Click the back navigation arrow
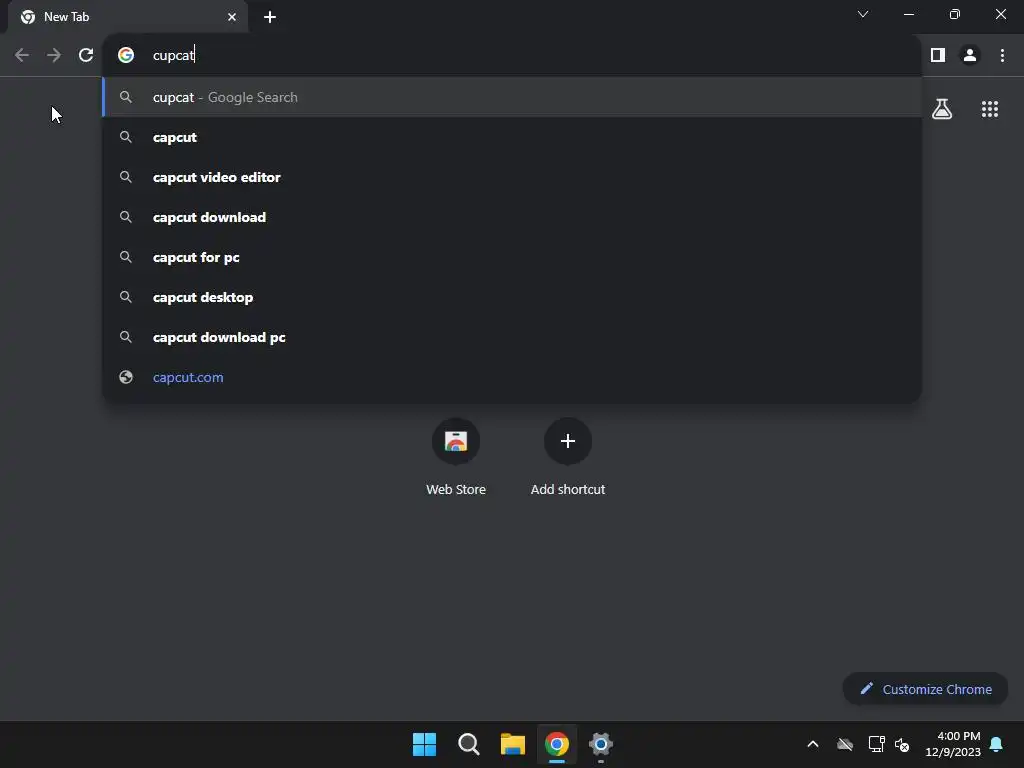 pyautogui.click(x=22, y=56)
